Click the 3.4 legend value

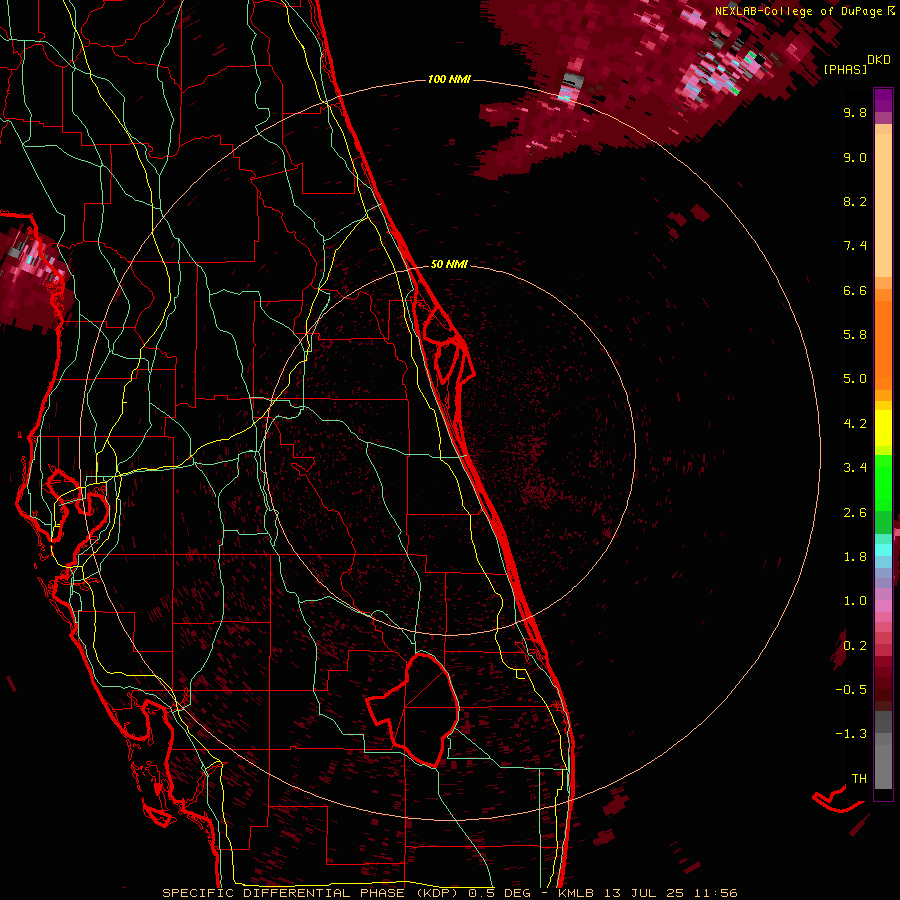(855, 468)
